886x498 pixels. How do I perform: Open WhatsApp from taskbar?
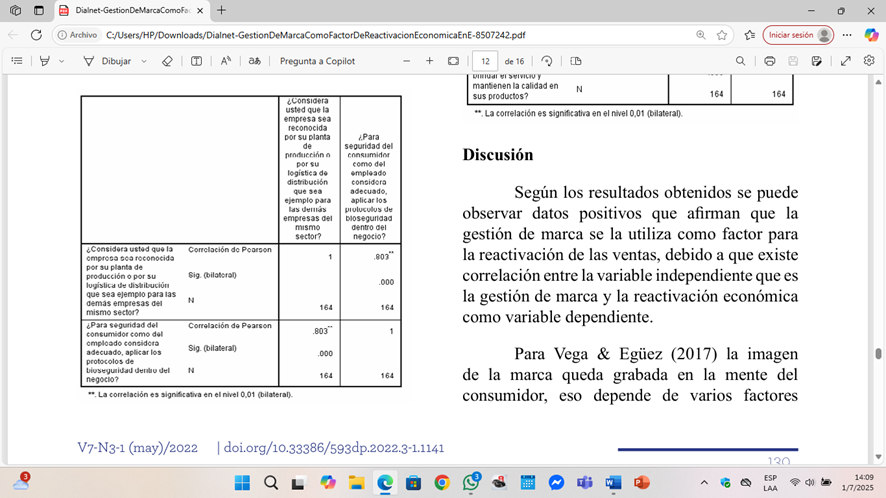(471, 482)
